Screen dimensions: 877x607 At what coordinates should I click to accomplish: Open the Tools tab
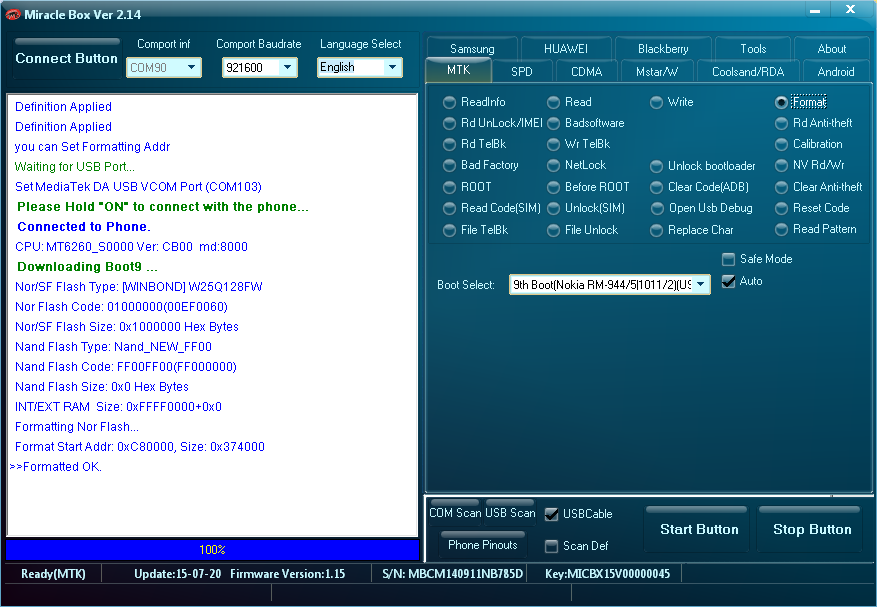tap(753, 49)
